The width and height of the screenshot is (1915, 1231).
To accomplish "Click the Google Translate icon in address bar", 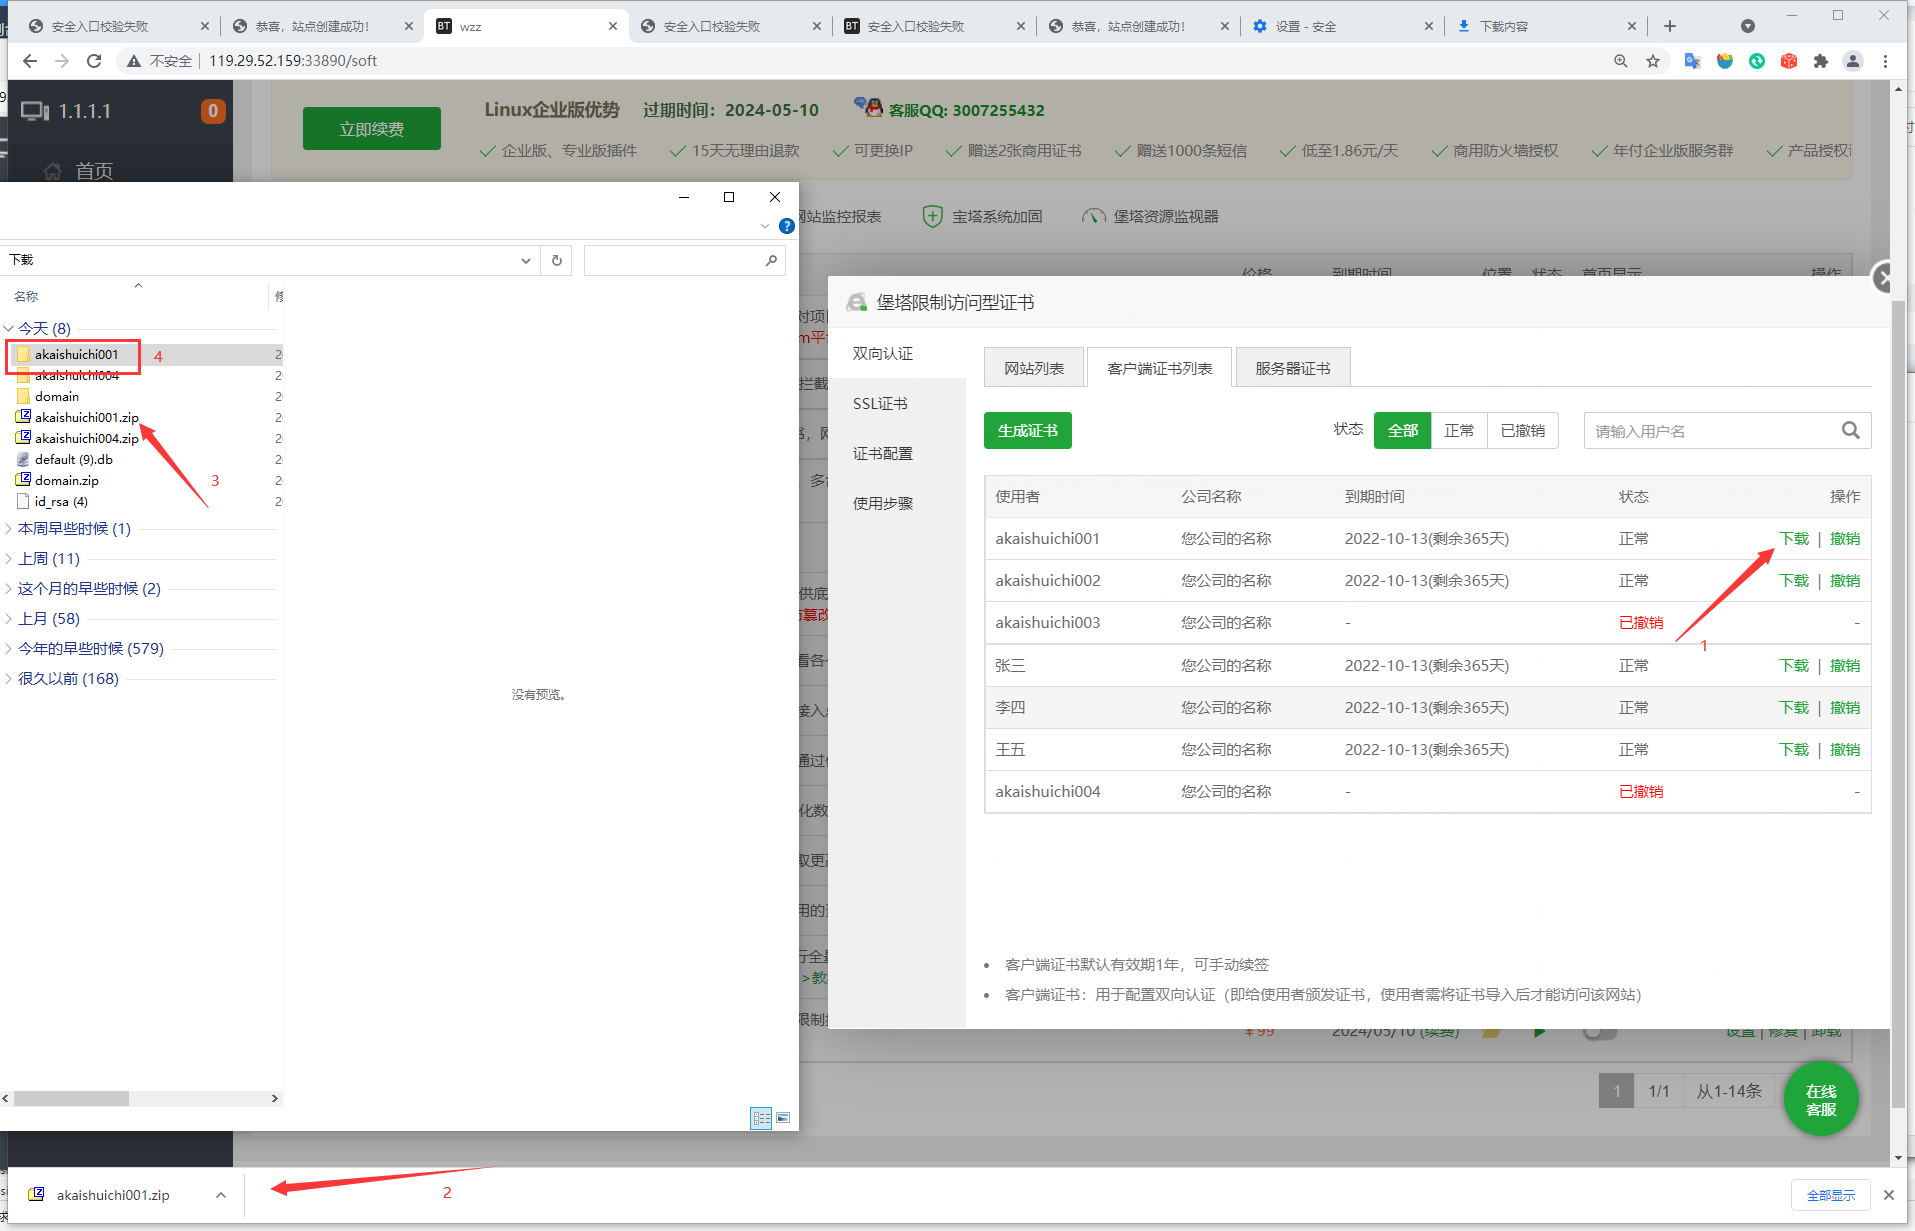I will point(1692,61).
